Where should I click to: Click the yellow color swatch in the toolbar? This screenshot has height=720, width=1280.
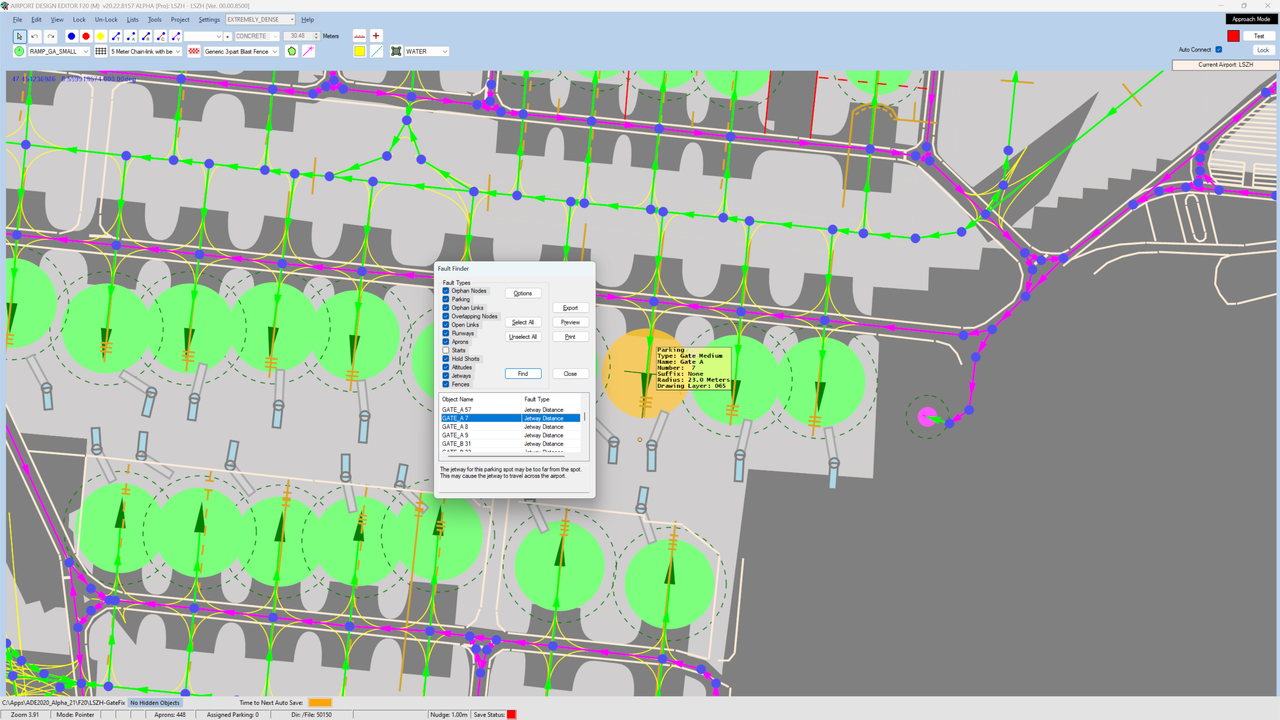click(359, 51)
